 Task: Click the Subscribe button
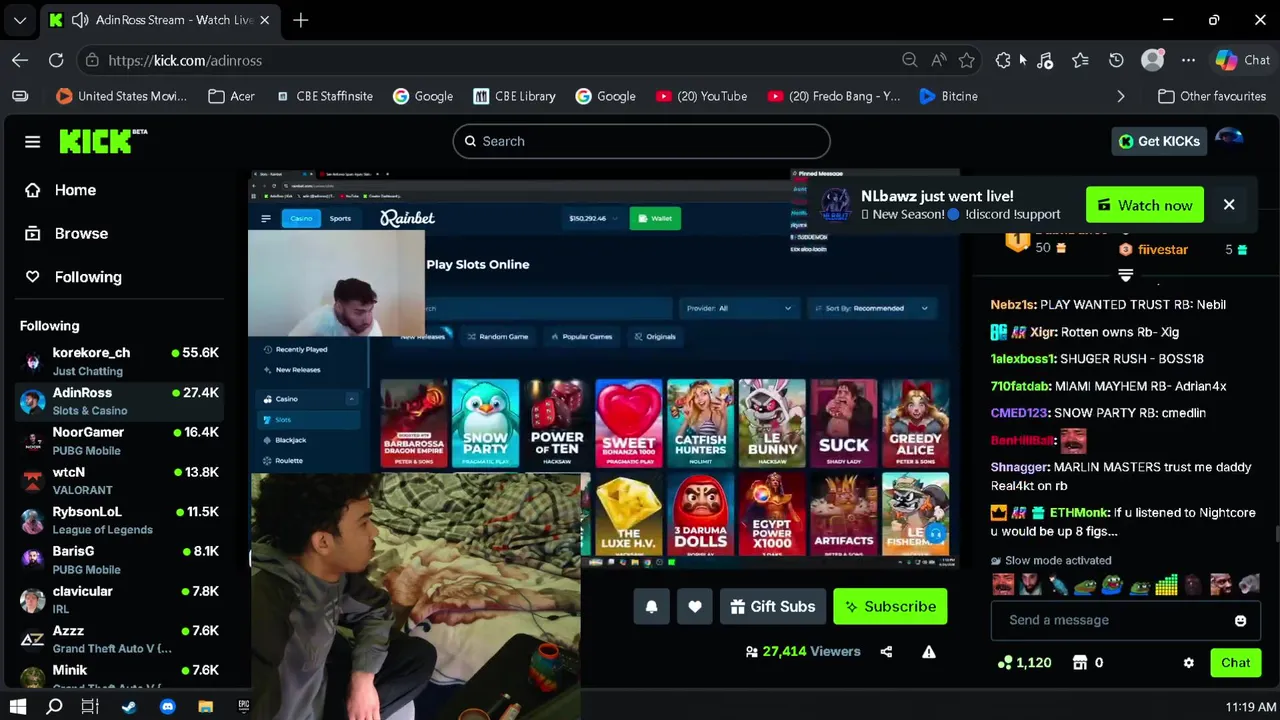890,606
